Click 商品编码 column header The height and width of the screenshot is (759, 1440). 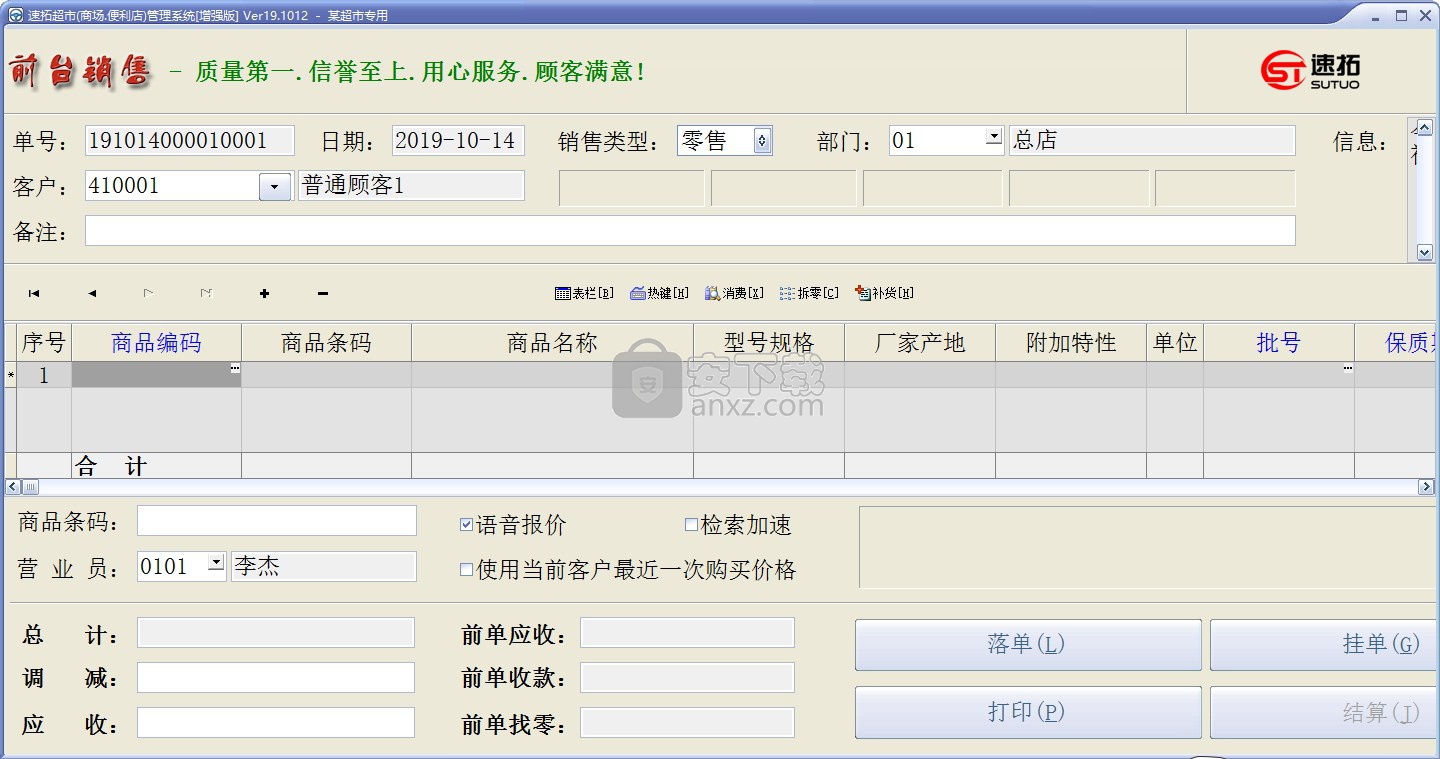tap(156, 343)
